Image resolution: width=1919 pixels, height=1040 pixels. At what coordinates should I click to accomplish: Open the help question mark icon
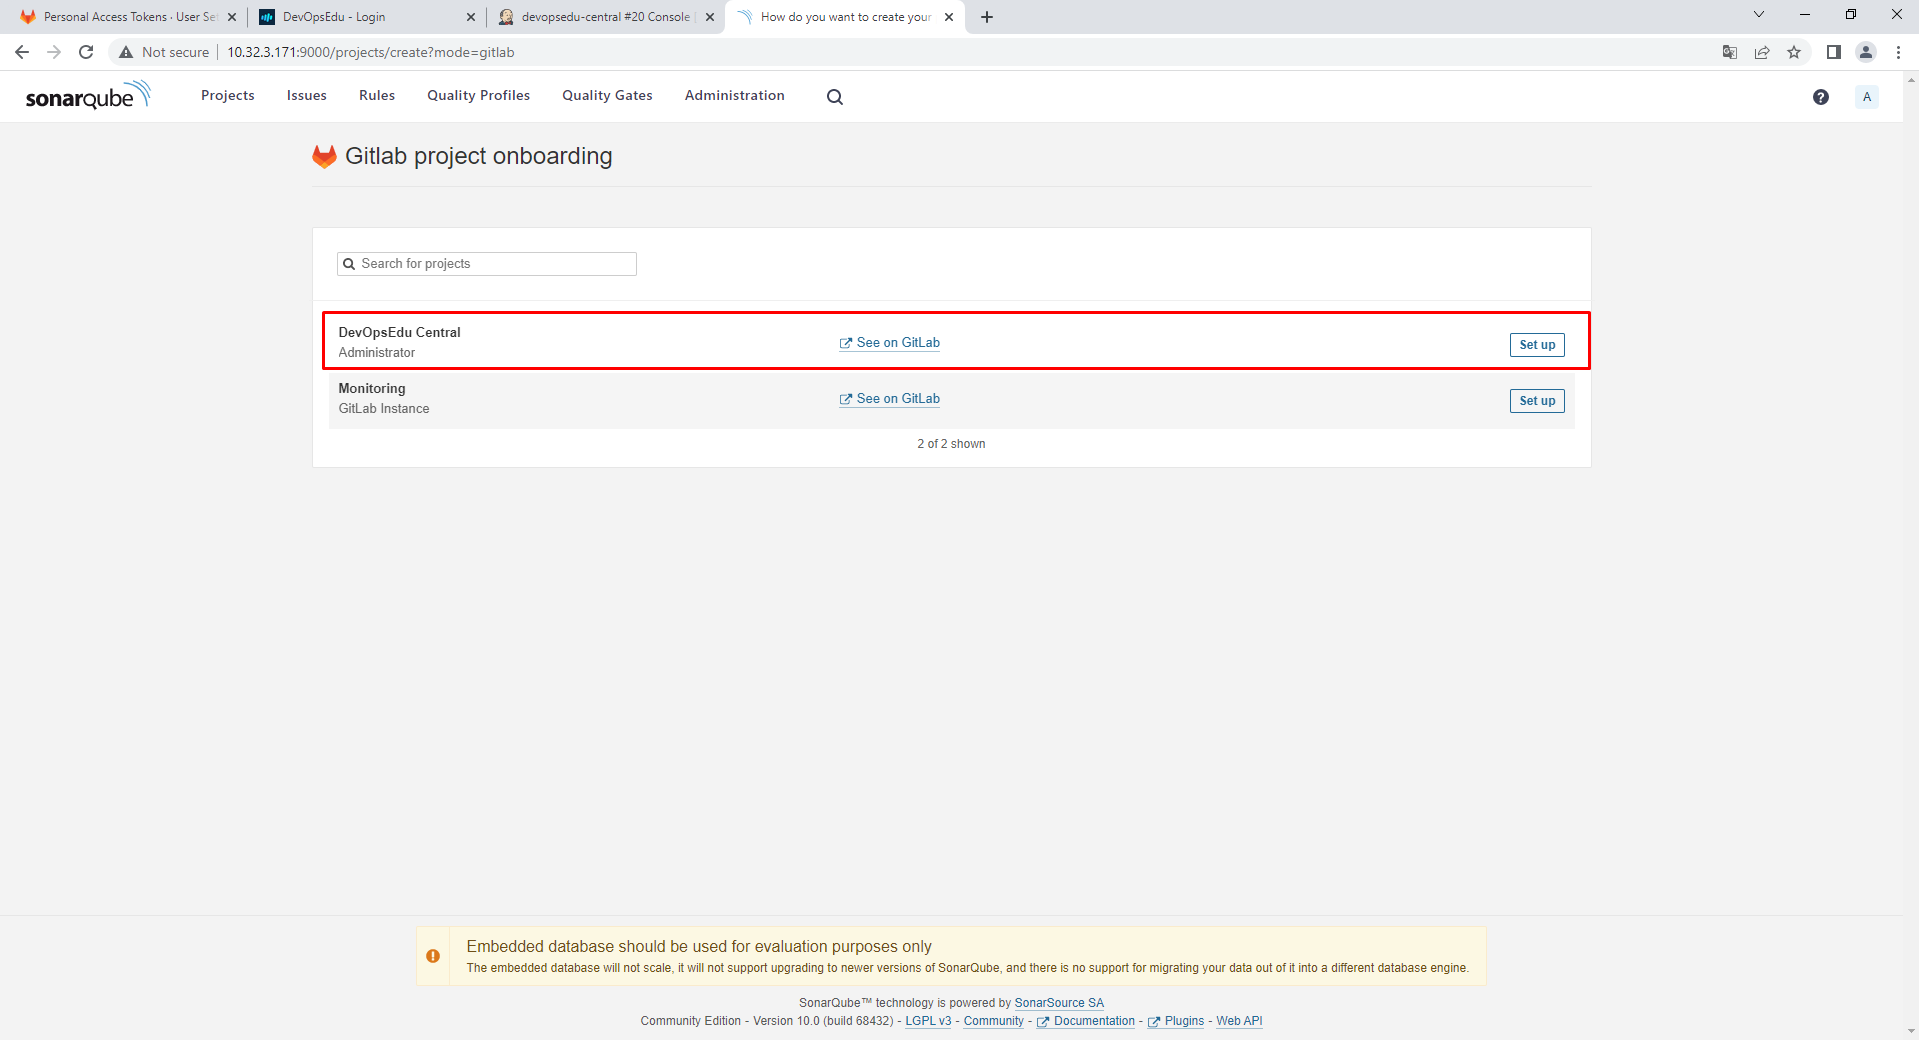[x=1821, y=97]
